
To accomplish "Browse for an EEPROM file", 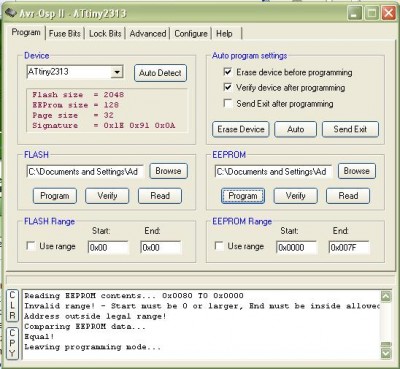I will (357, 171).
